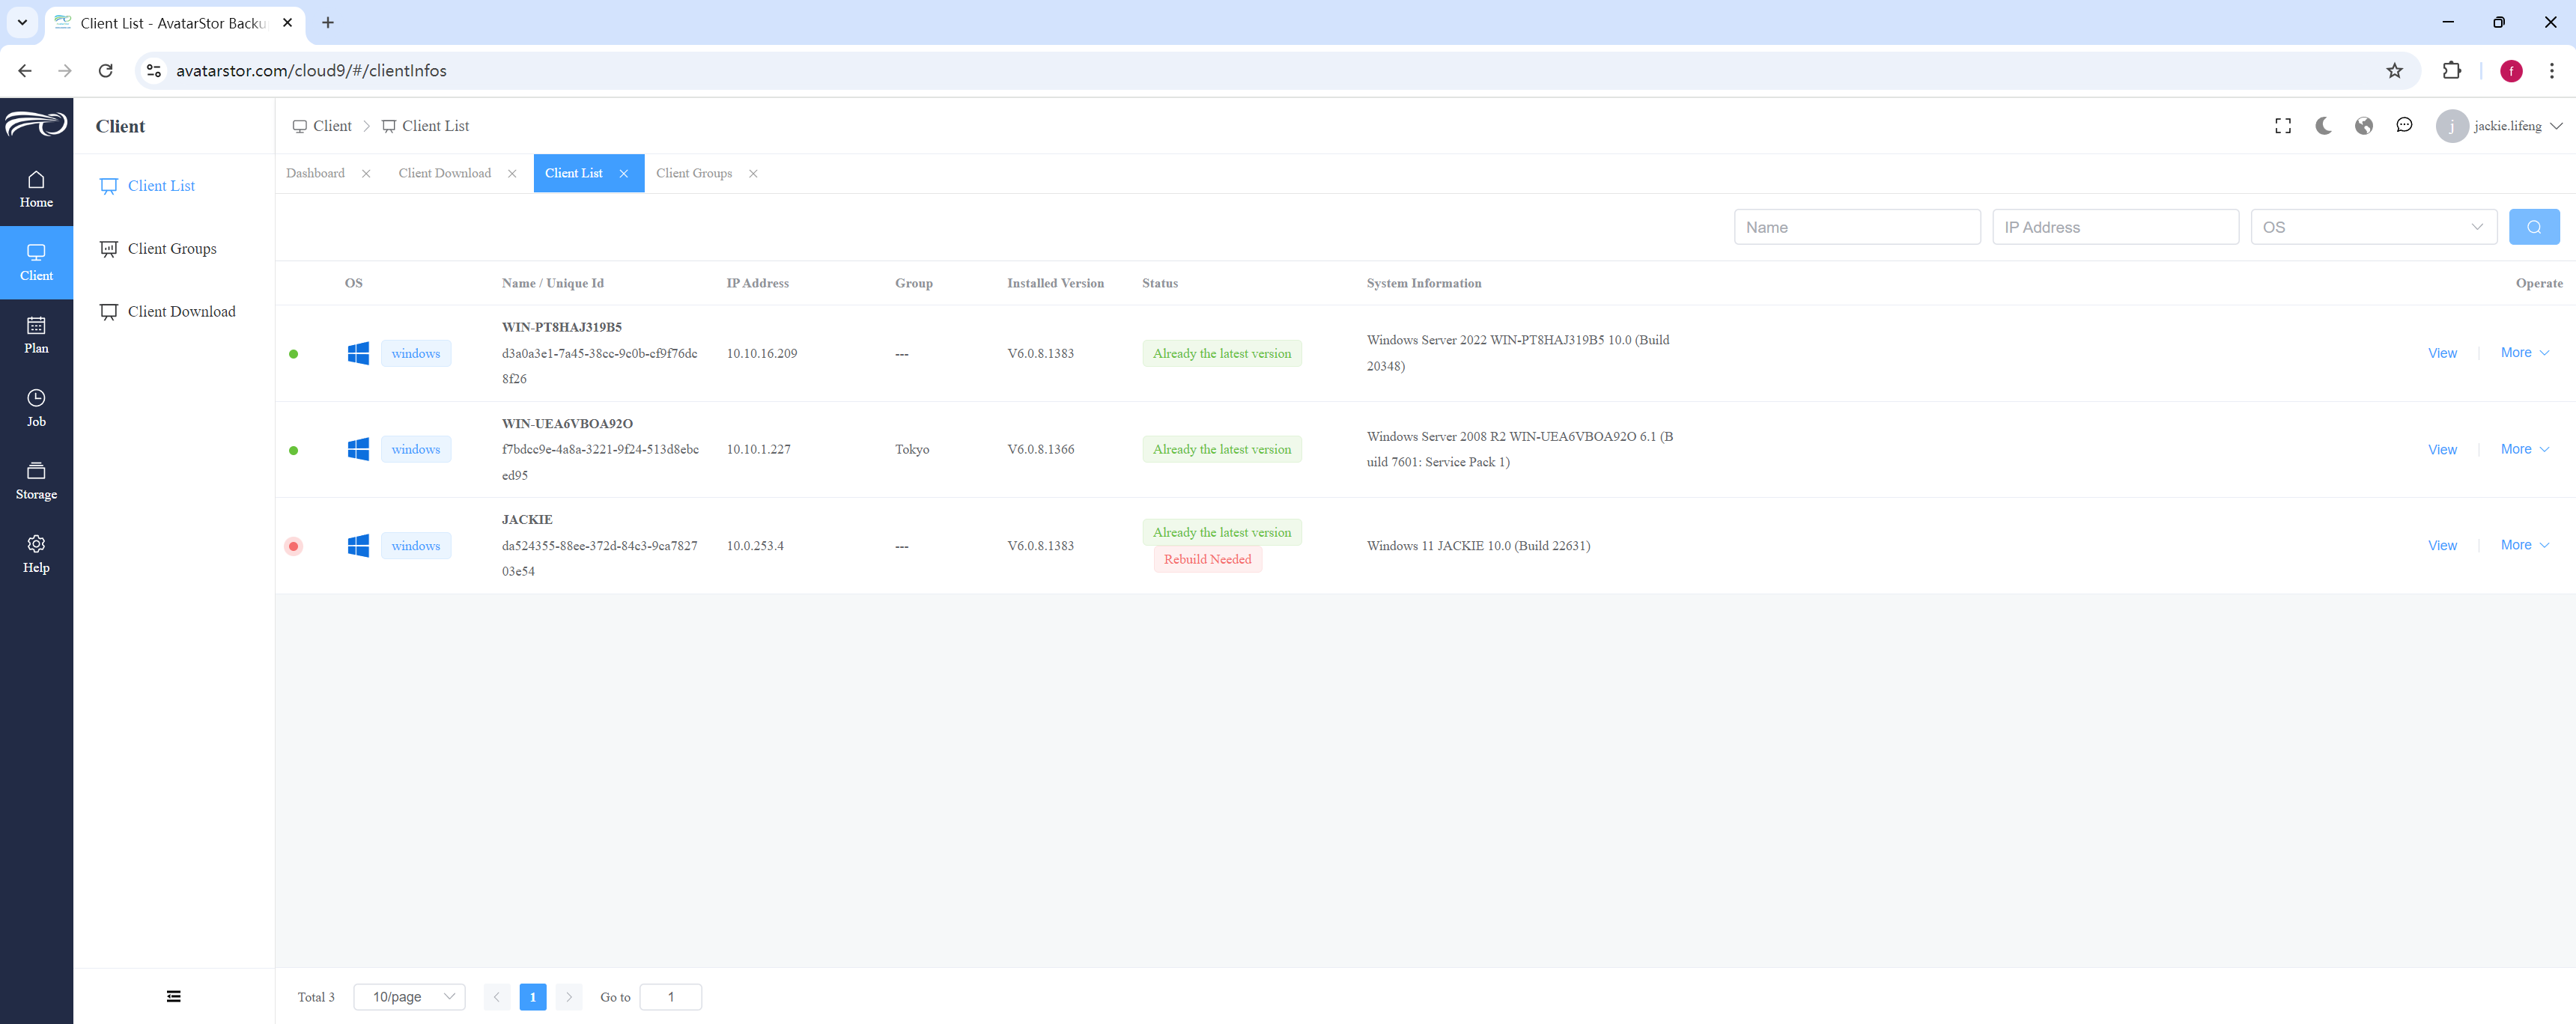Focus the IP Address search field
This screenshot has width=2576, height=1024.
pos(2115,227)
